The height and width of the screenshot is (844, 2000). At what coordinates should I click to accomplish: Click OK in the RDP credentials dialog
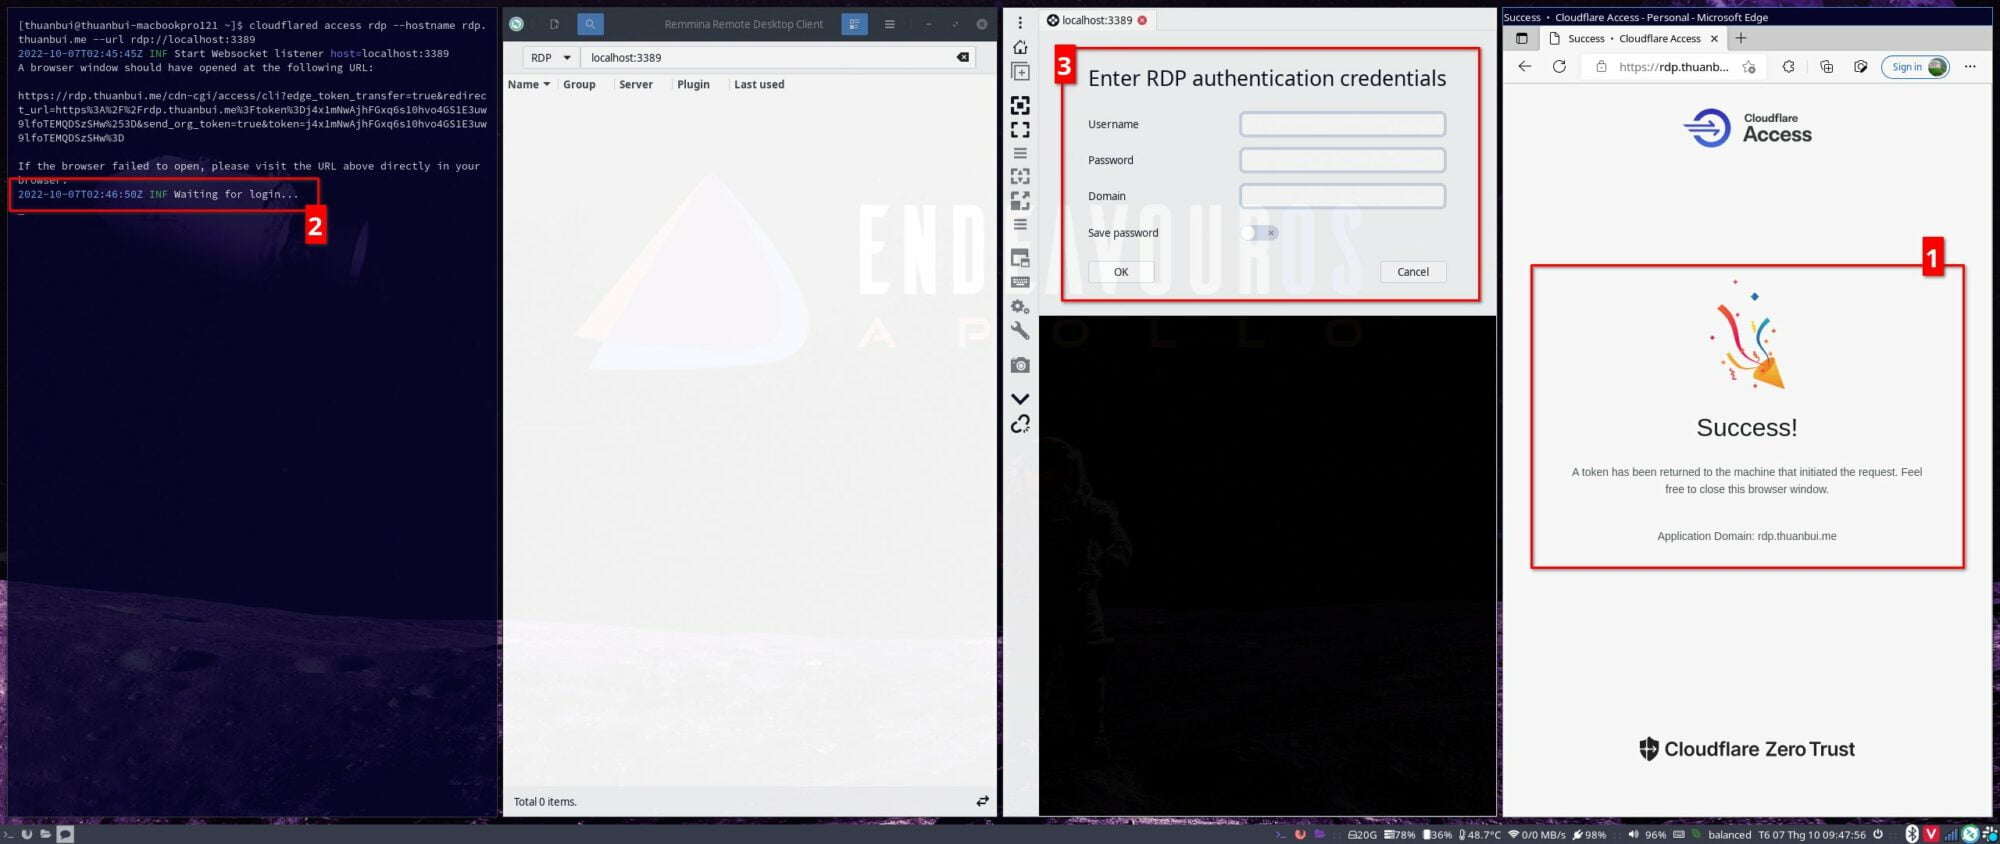click(1121, 272)
